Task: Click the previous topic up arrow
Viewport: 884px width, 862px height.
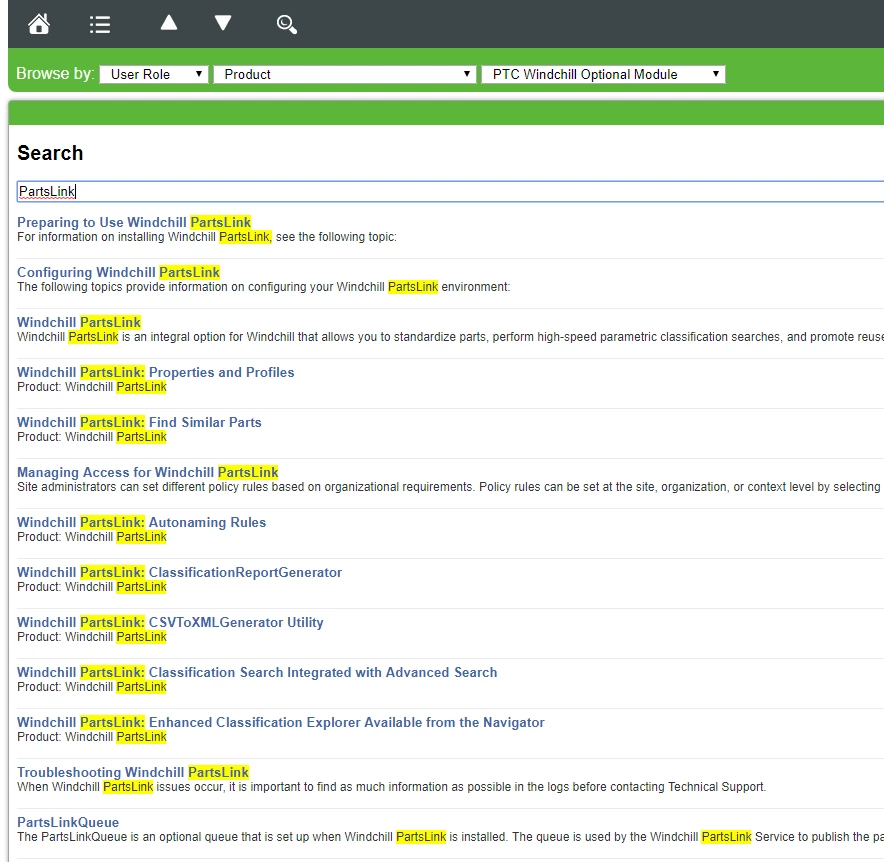Action: (169, 23)
